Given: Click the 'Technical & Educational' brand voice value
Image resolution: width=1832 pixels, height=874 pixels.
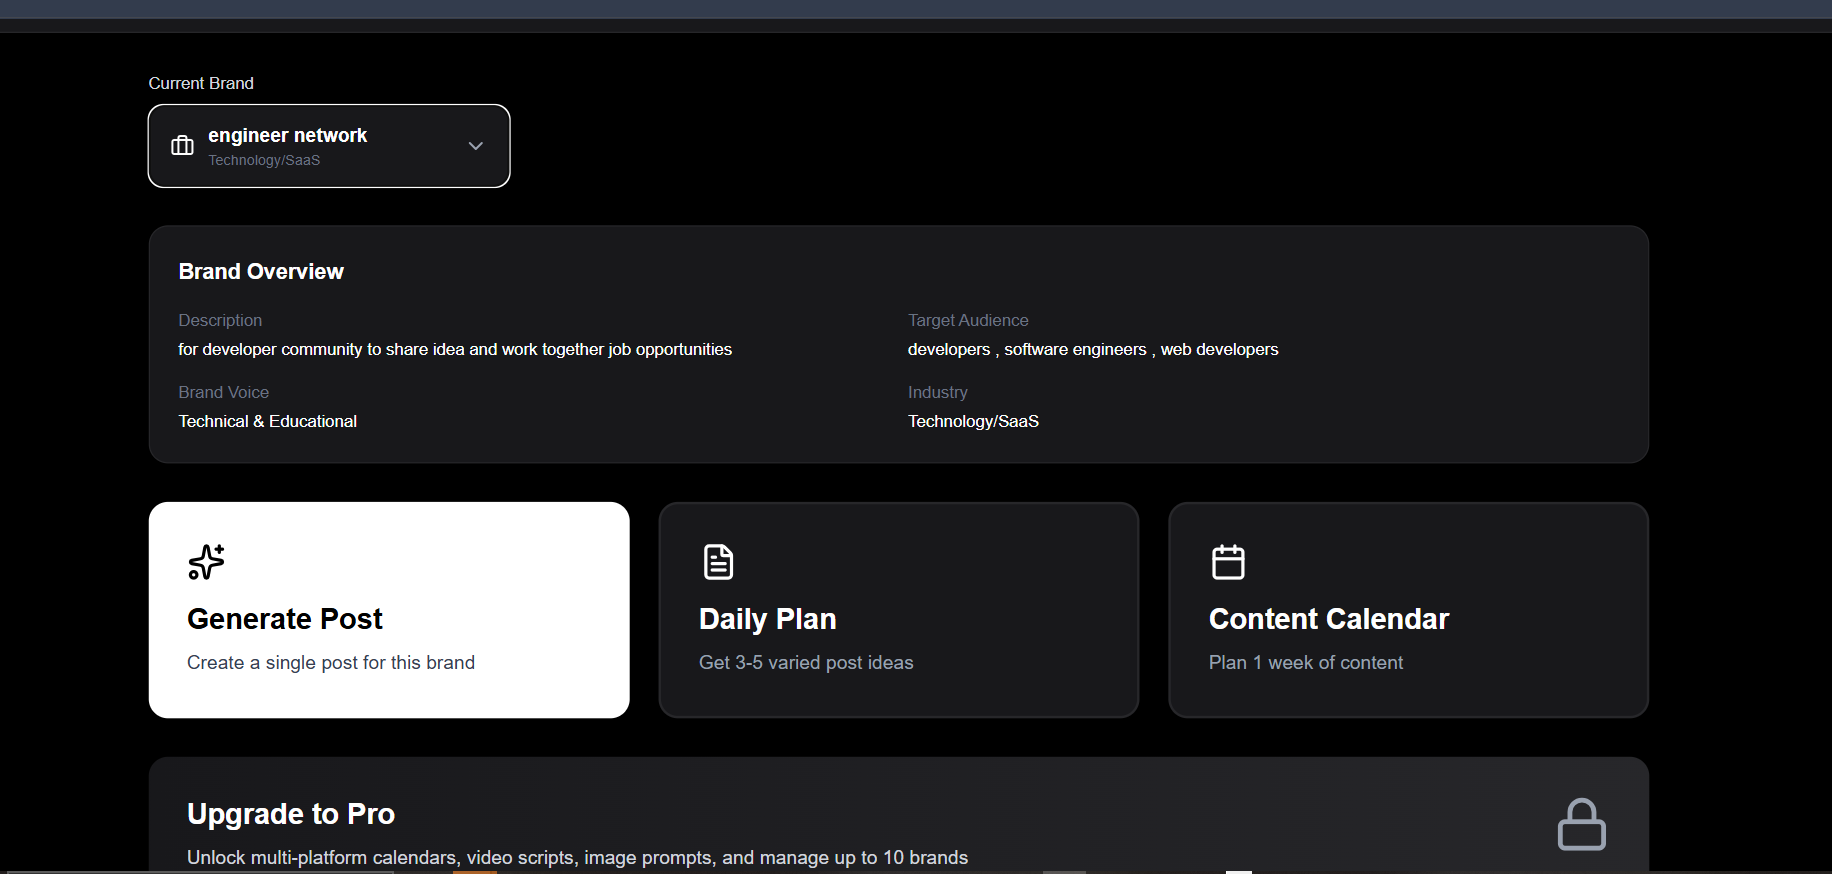Looking at the screenshot, I should point(268,422).
